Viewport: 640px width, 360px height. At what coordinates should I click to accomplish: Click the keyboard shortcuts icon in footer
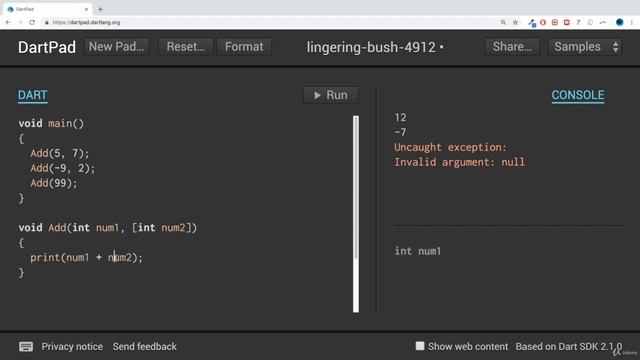point(26,347)
